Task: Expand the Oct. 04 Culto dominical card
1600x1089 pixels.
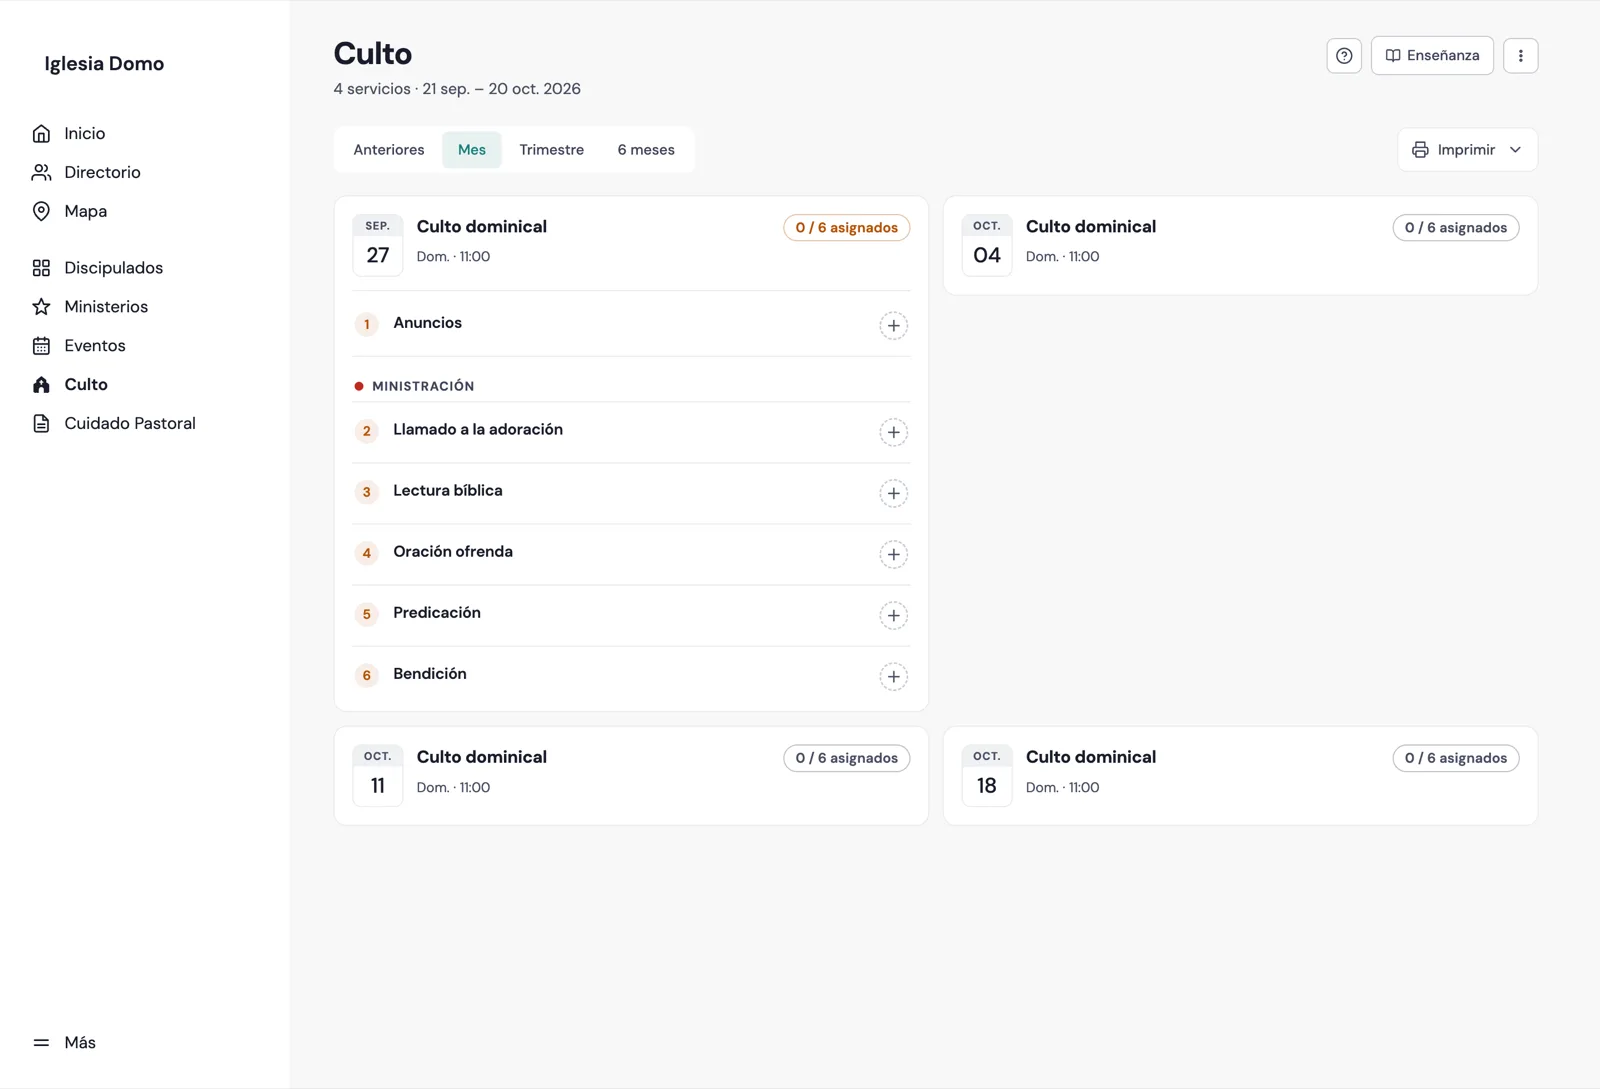Action: [x=1240, y=245]
